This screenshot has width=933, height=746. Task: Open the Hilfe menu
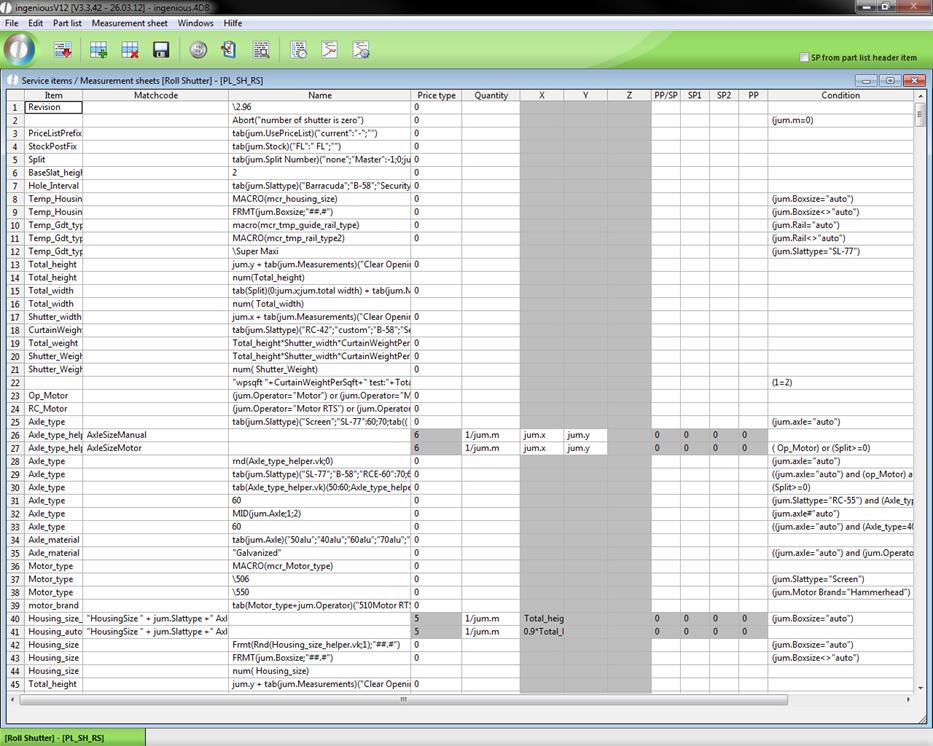[233, 23]
